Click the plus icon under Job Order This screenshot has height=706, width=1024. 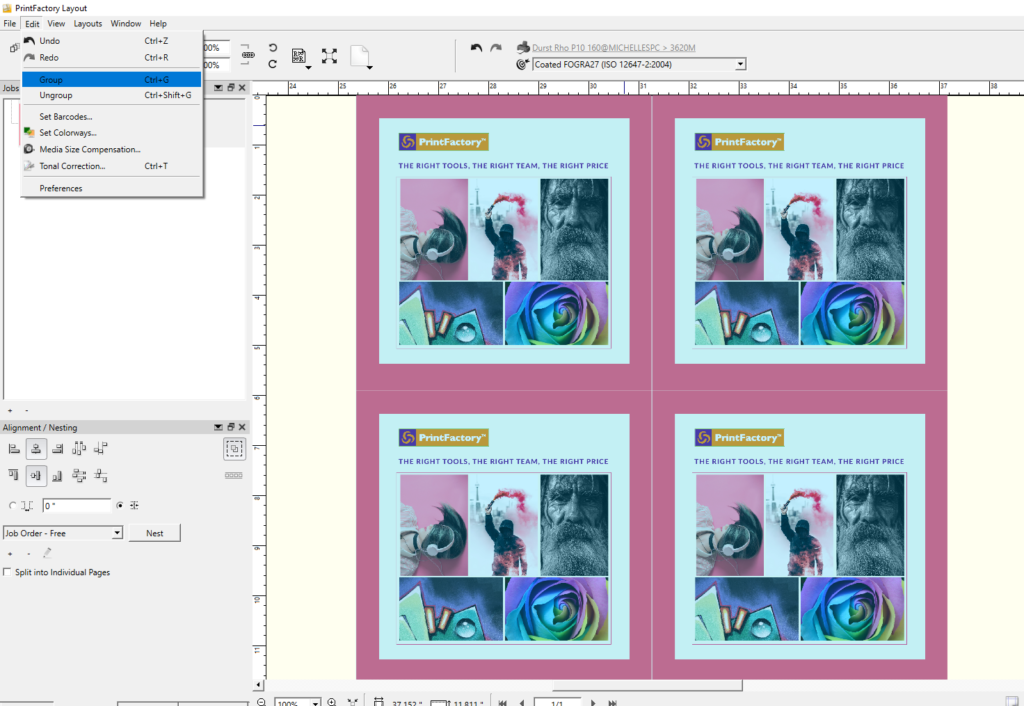(10, 554)
